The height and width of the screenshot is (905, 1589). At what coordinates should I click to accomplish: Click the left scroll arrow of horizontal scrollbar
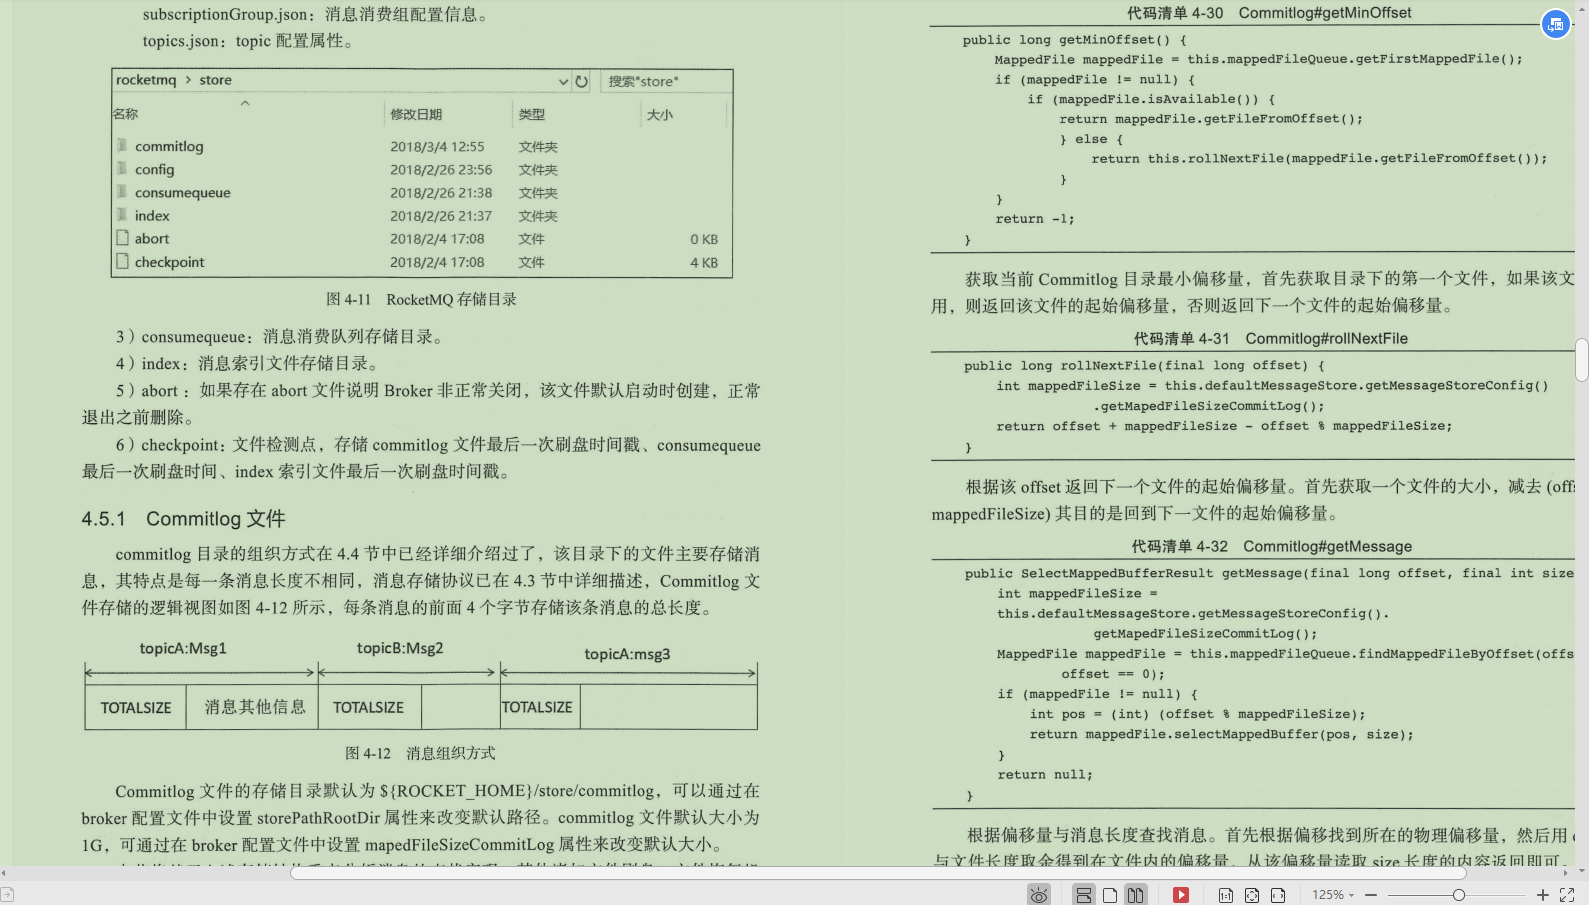(4, 873)
